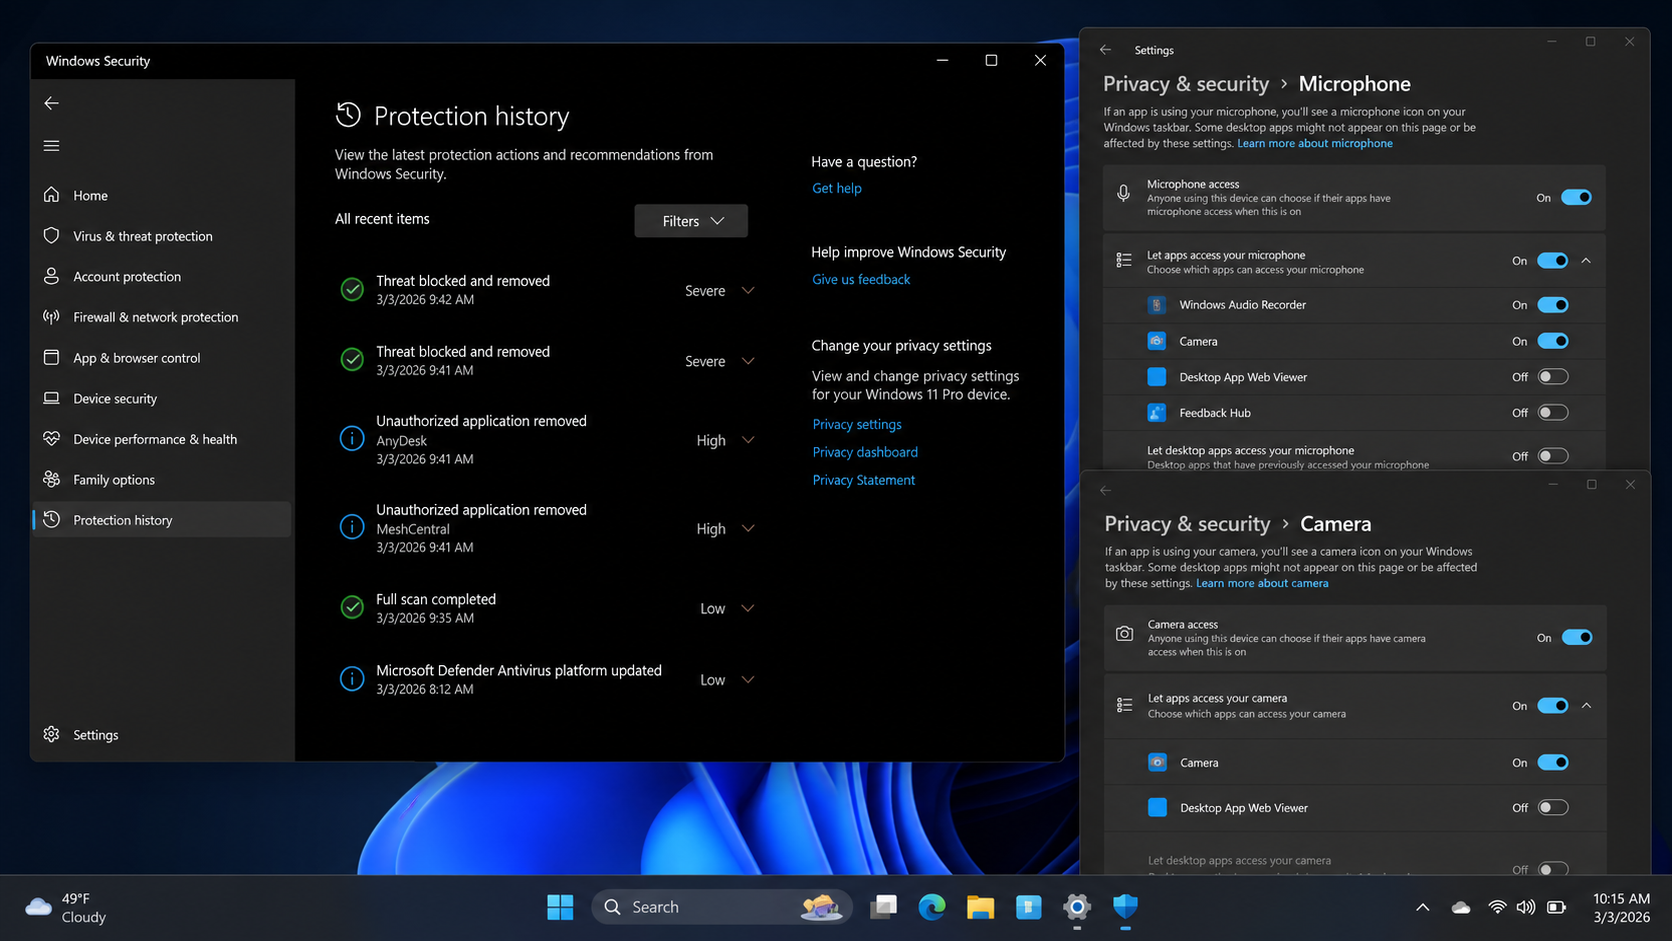This screenshot has width=1672, height=941.
Task: Expand Defender Antivirus platform updated entry
Action: [x=748, y=679]
